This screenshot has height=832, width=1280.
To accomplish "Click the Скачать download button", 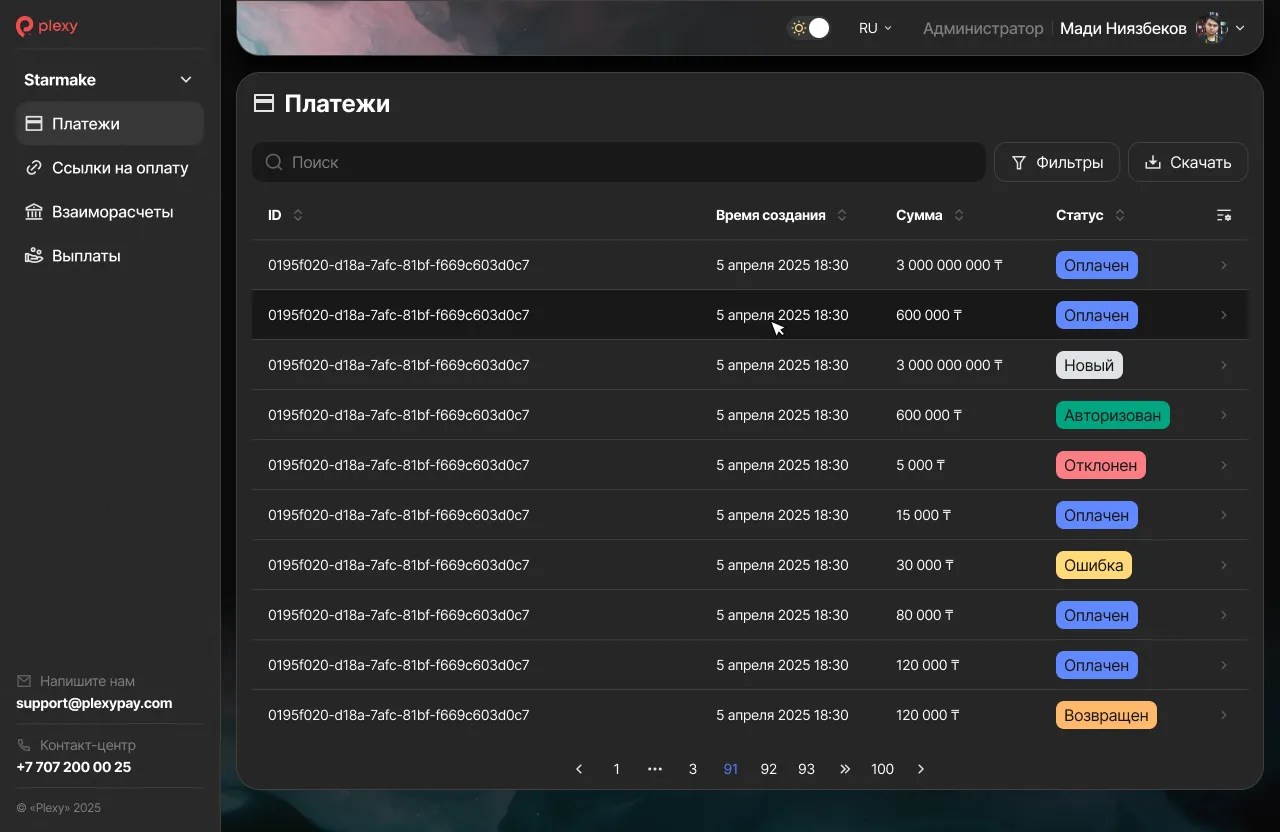I will (1187, 162).
